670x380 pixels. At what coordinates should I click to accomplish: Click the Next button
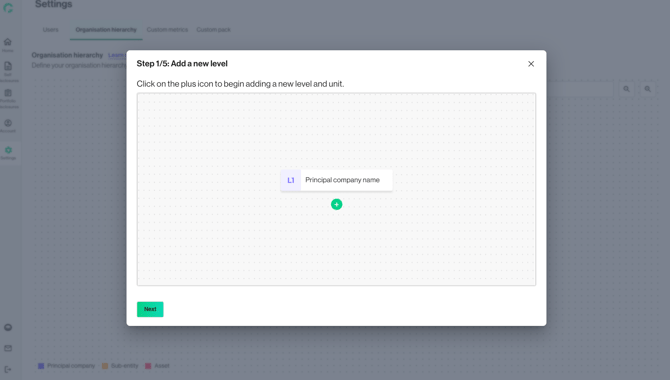[150, 309]
